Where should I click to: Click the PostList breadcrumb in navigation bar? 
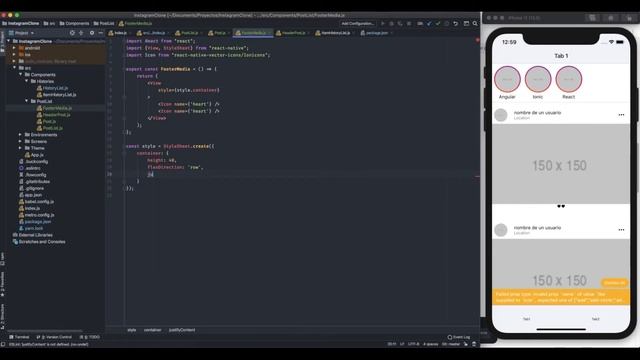point(104,24)
